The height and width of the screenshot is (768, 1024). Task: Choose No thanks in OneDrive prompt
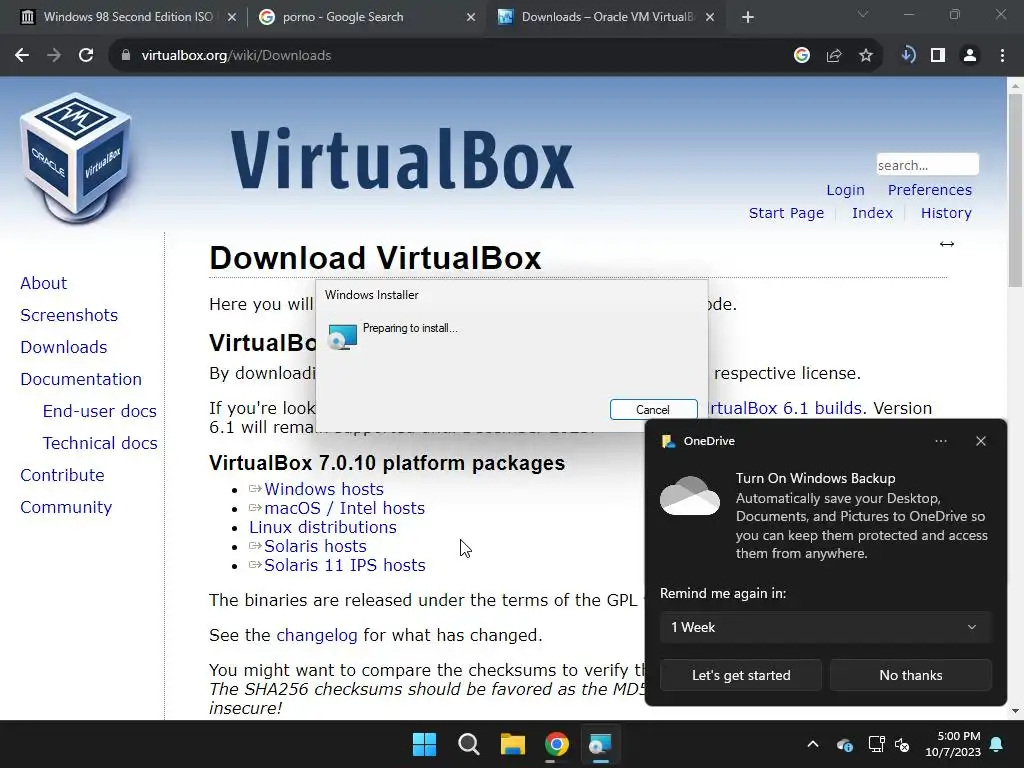click(x=910, y=675)
